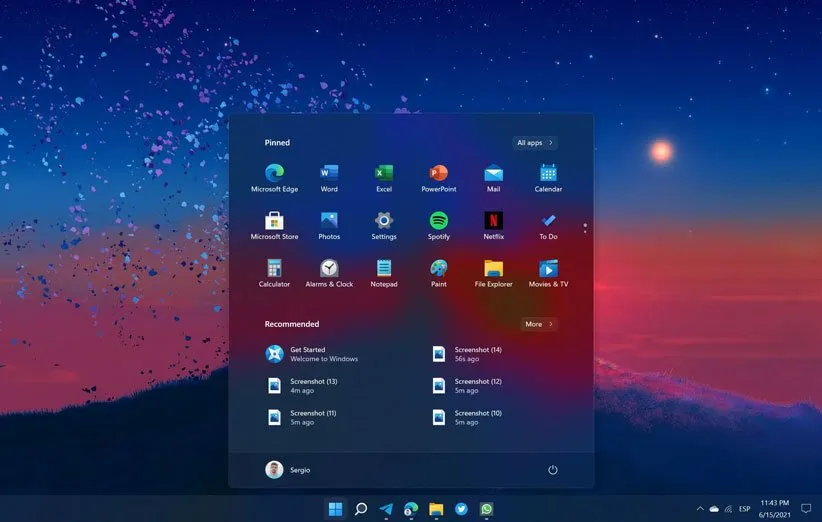Open Get Started recommended item
The width and height of the screenshot is (822, 522).
(x=312, y=354)
